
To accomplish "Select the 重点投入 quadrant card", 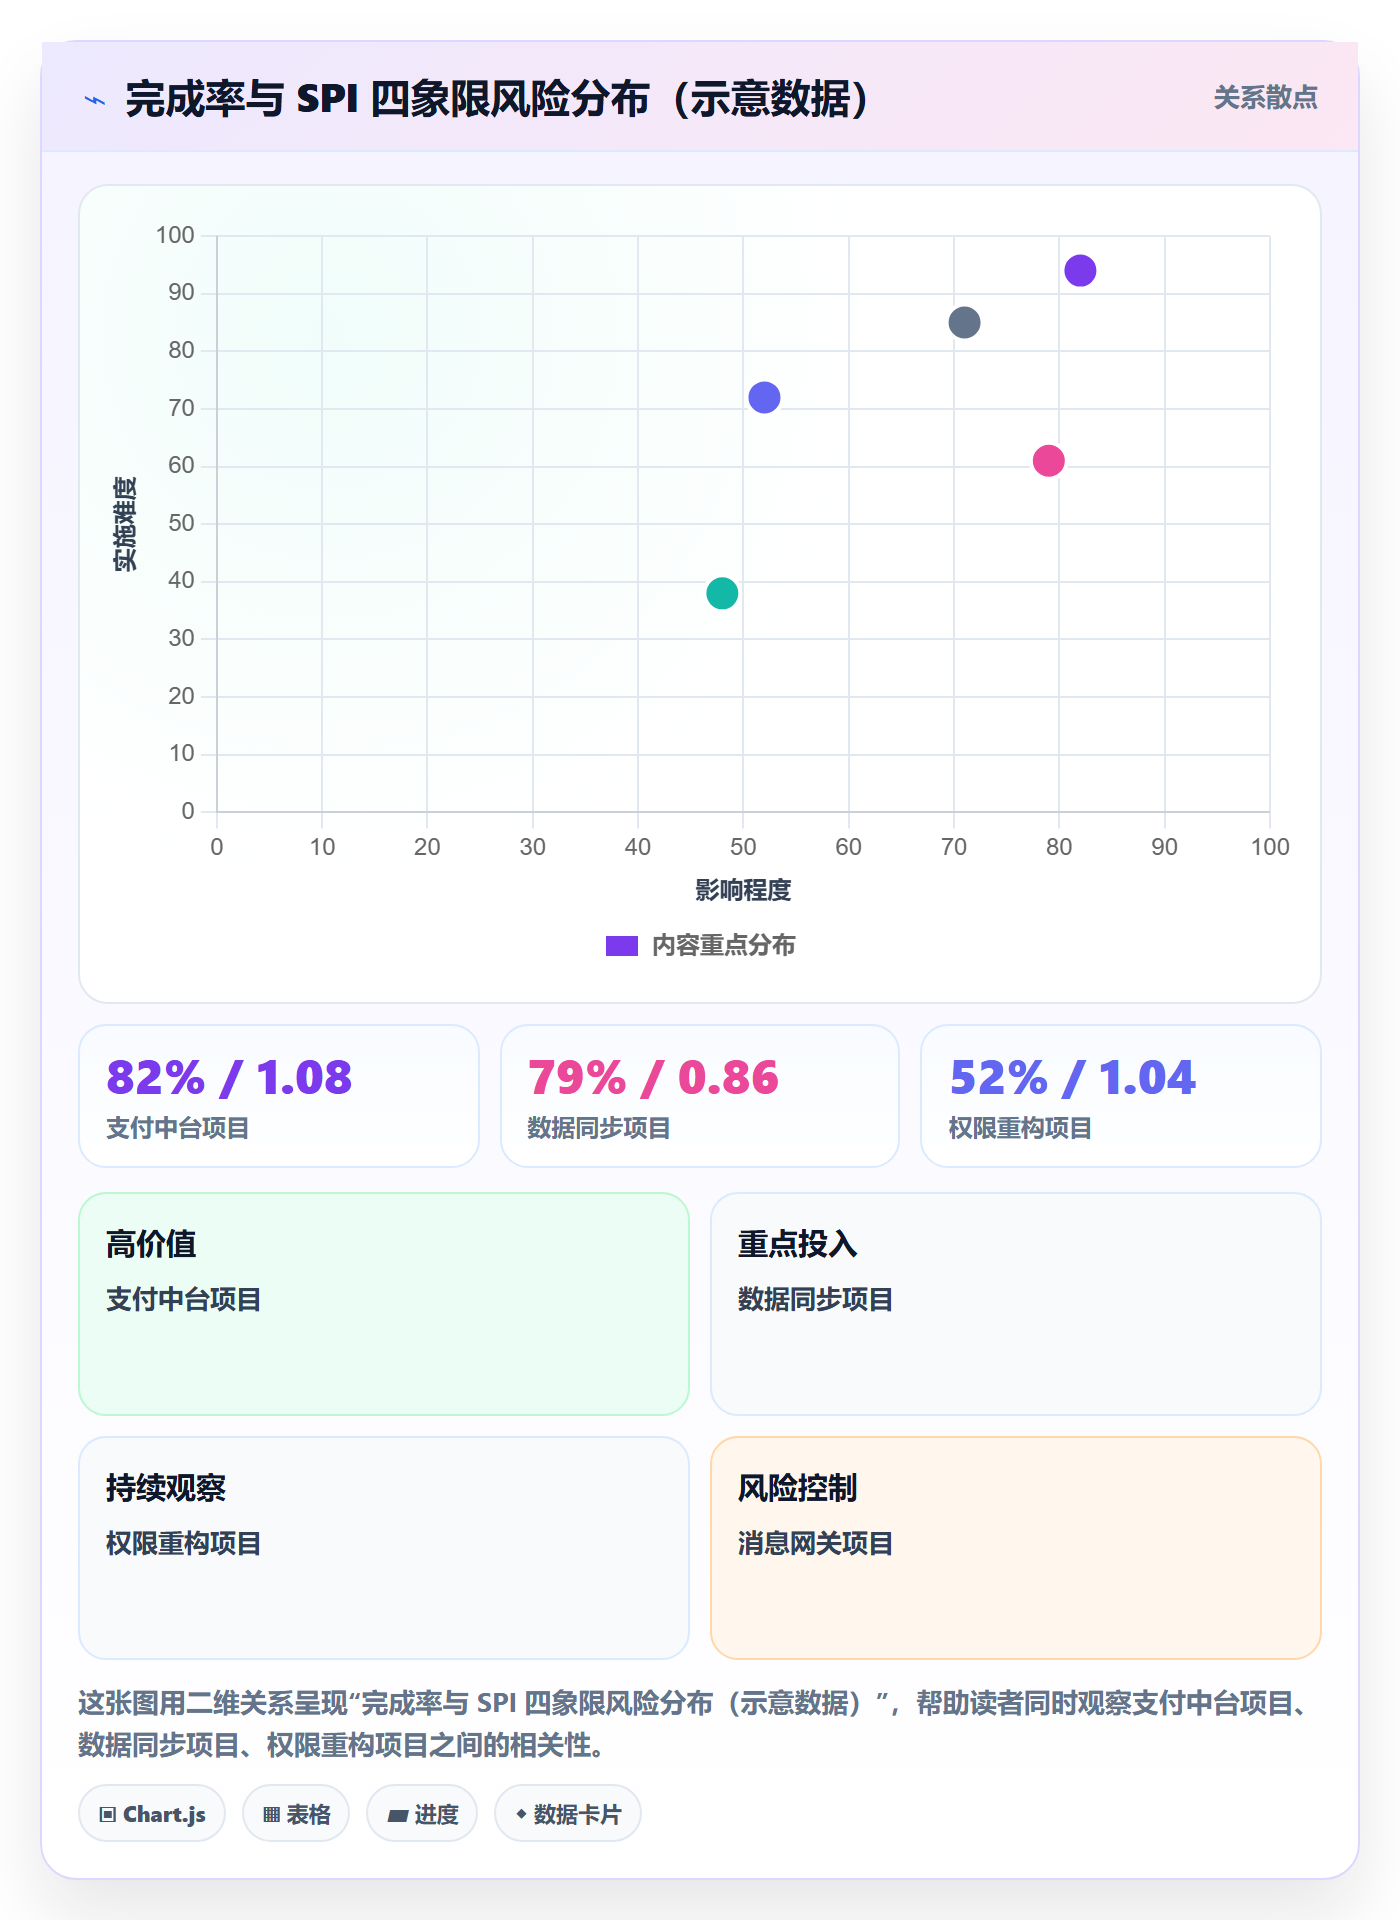I will point(1016,1304).
